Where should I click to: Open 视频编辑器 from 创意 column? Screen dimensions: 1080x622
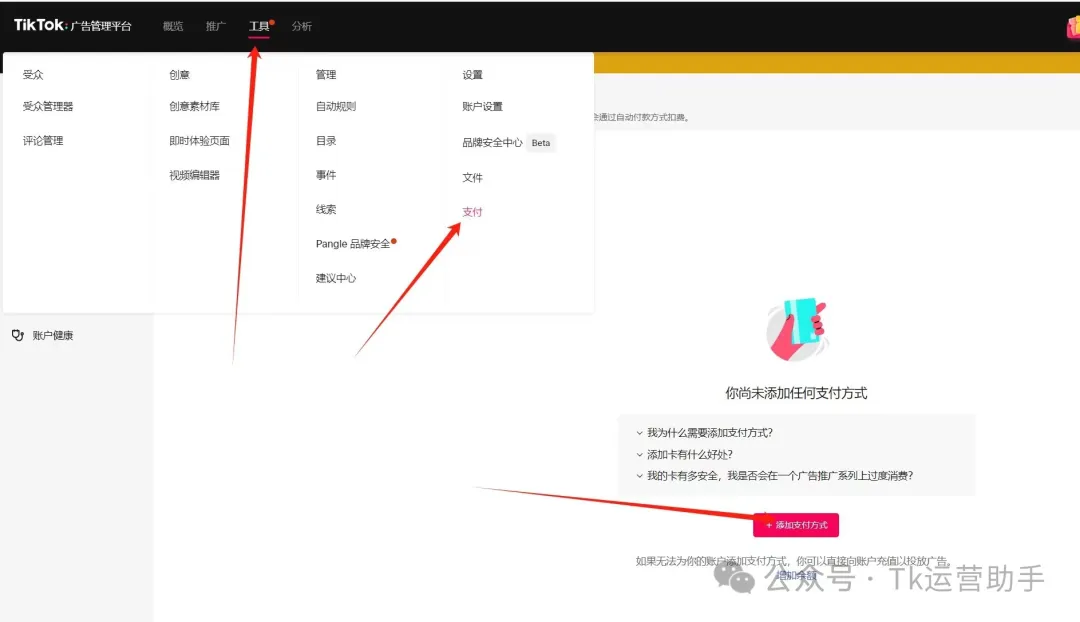click(194, 175)
